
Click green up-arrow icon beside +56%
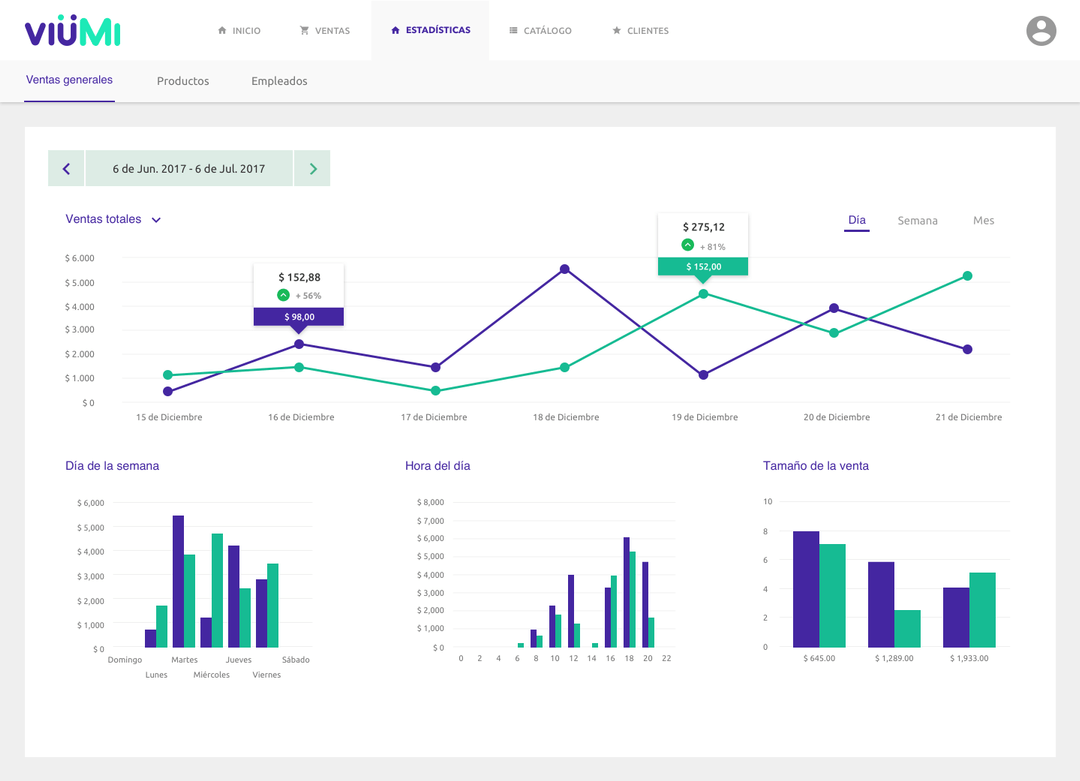click(x=283, y=295)
